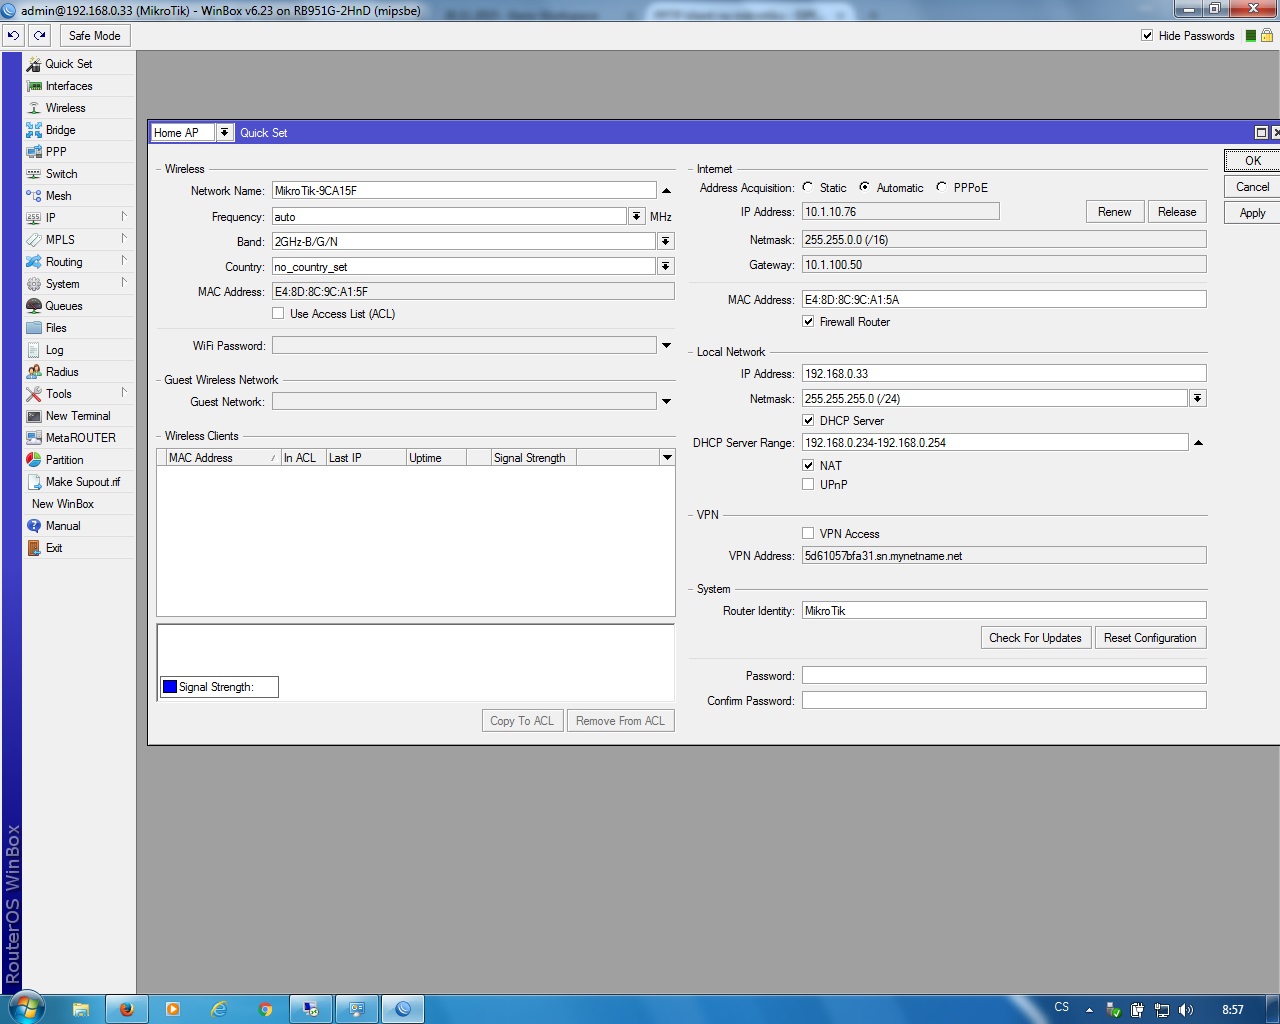Enable the UPnP checkbox

808,485
